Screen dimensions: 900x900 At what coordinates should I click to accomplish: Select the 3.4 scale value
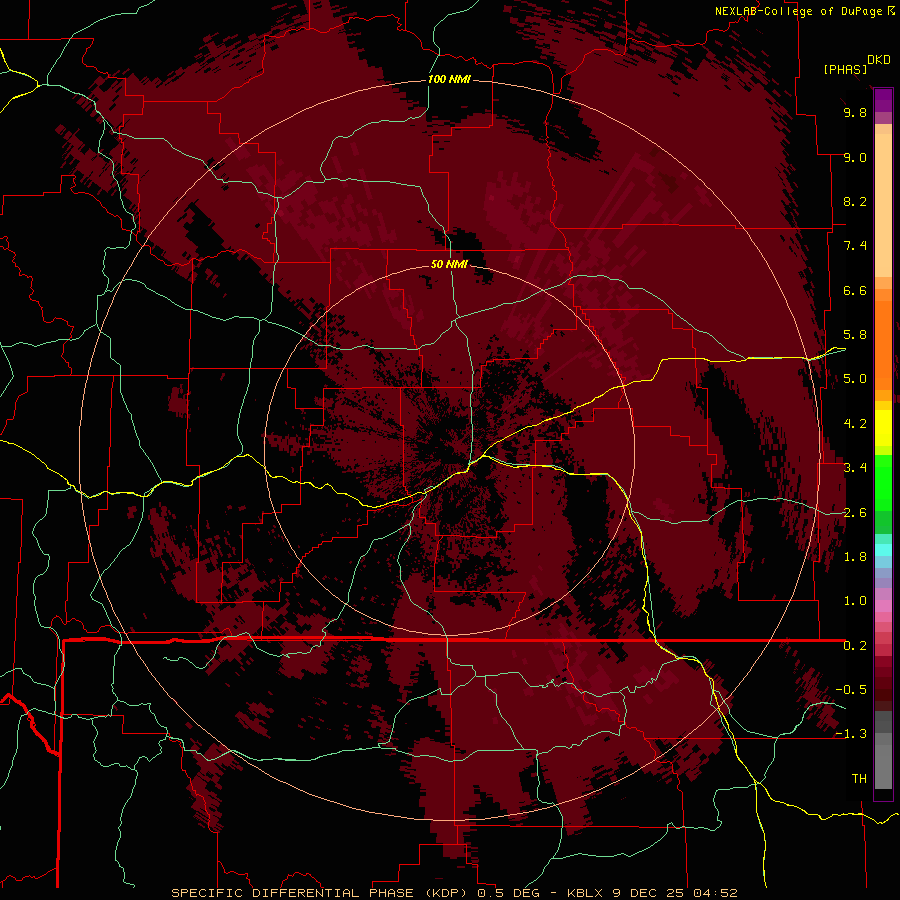tap(855, 468)
